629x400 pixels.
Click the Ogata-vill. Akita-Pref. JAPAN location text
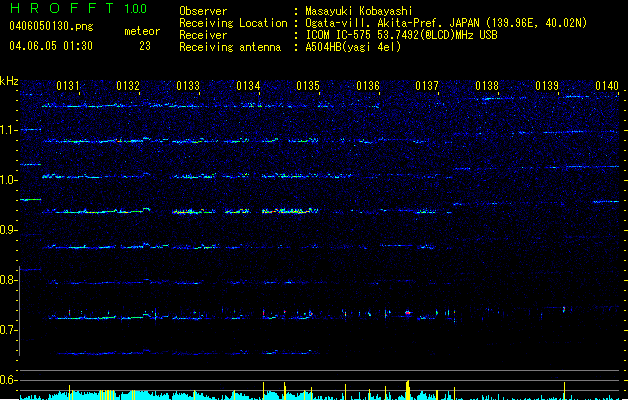446,23
